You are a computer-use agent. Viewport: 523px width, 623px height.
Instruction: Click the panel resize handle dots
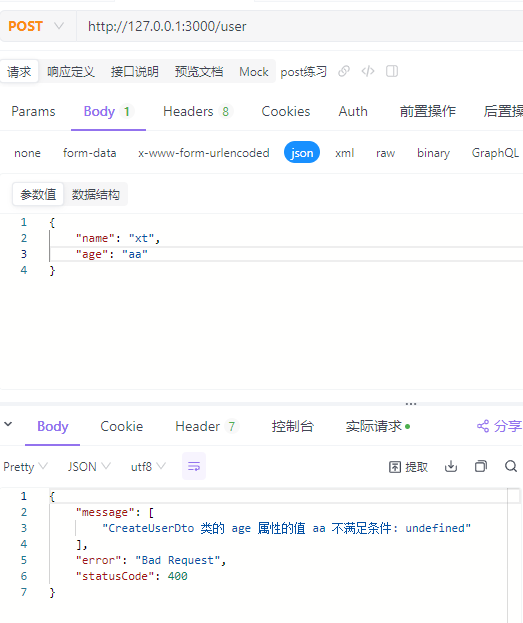(x=411, y=404)
